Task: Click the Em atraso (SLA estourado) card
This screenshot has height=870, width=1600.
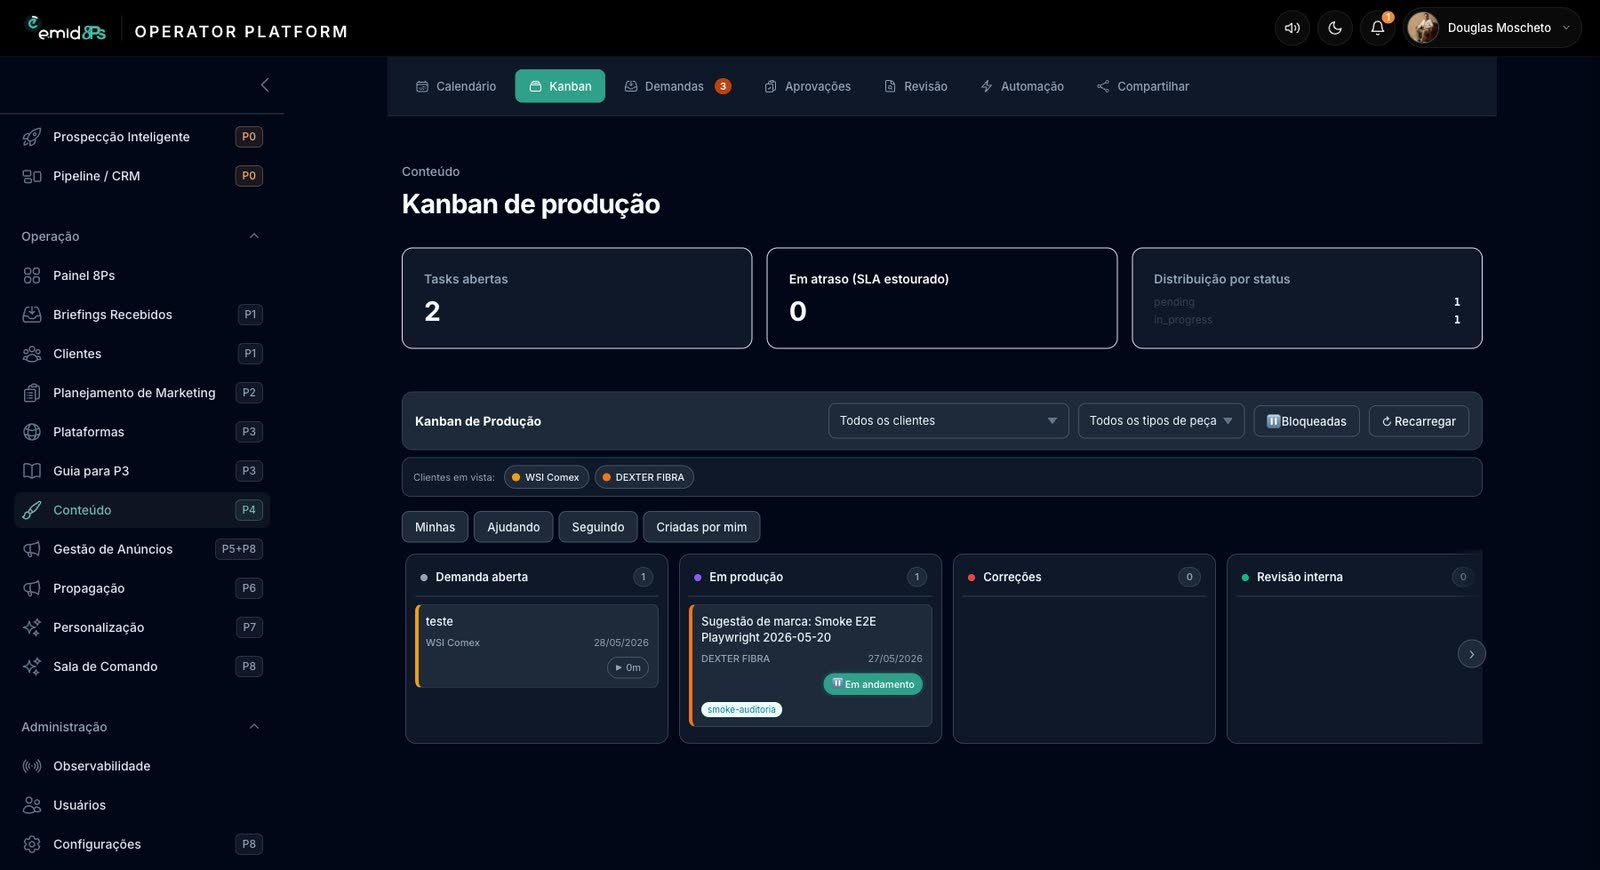Action: tap(942, 298)
